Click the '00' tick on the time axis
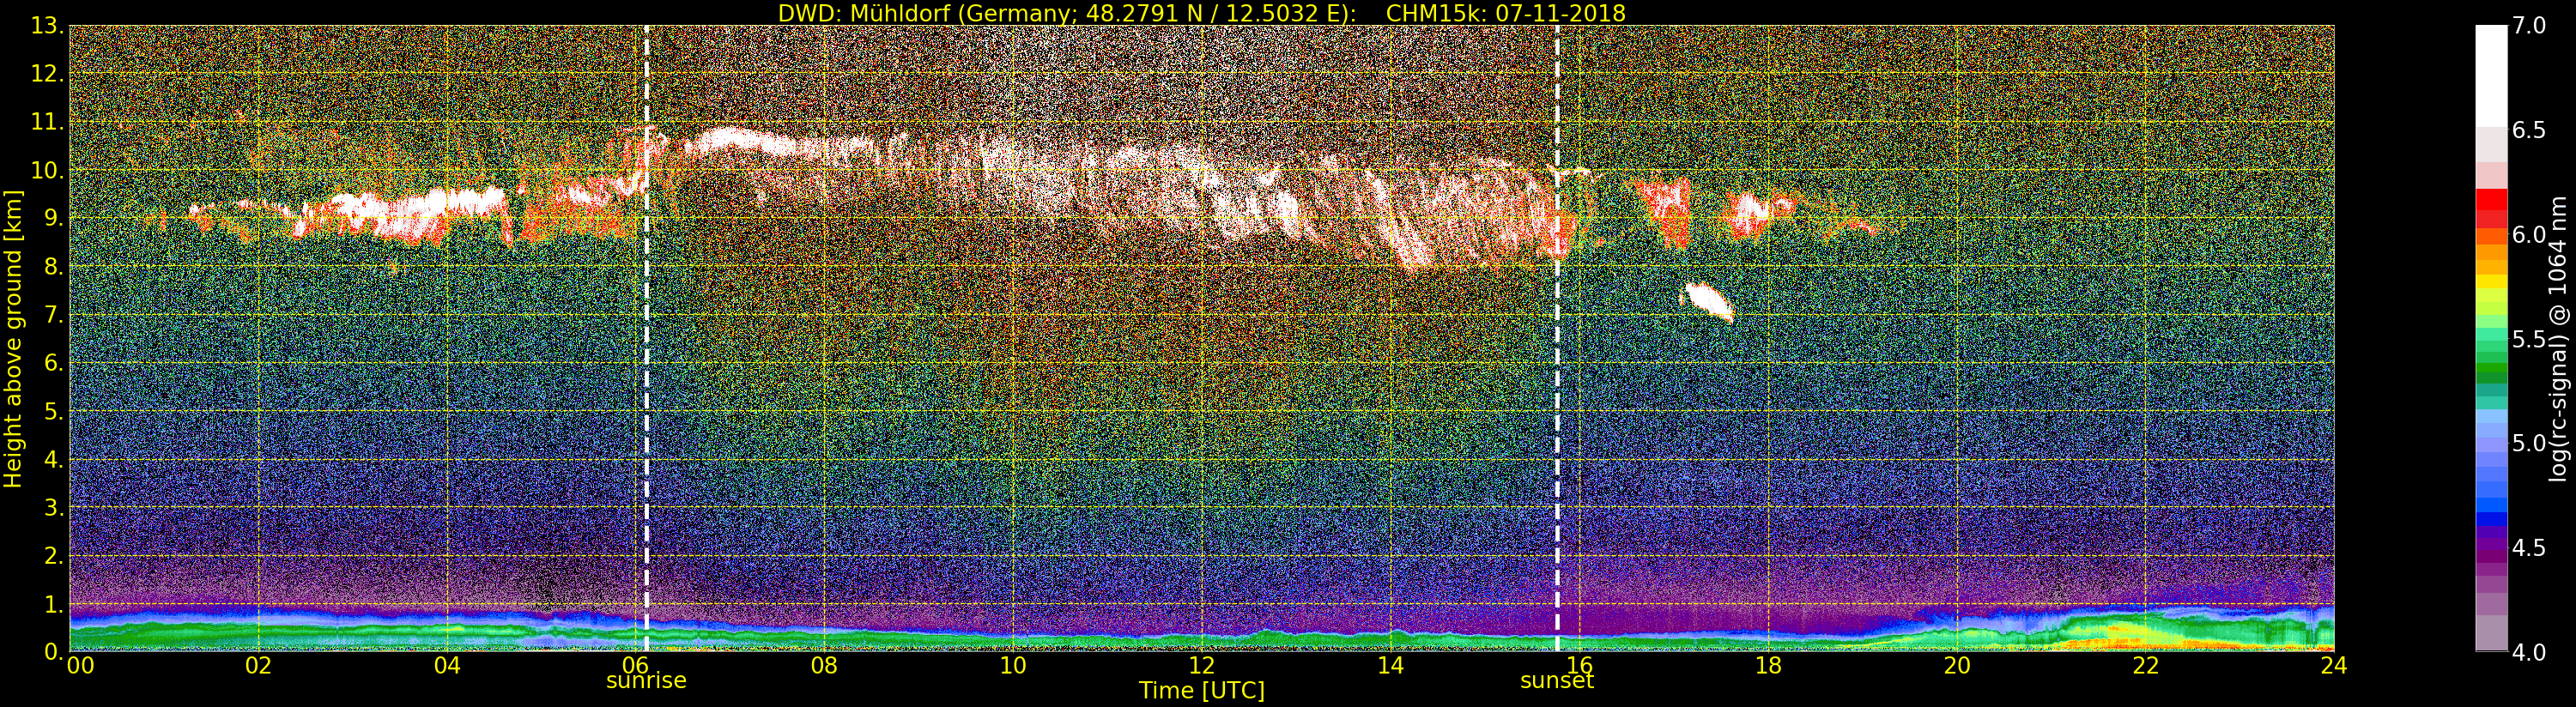 (80, 665)
